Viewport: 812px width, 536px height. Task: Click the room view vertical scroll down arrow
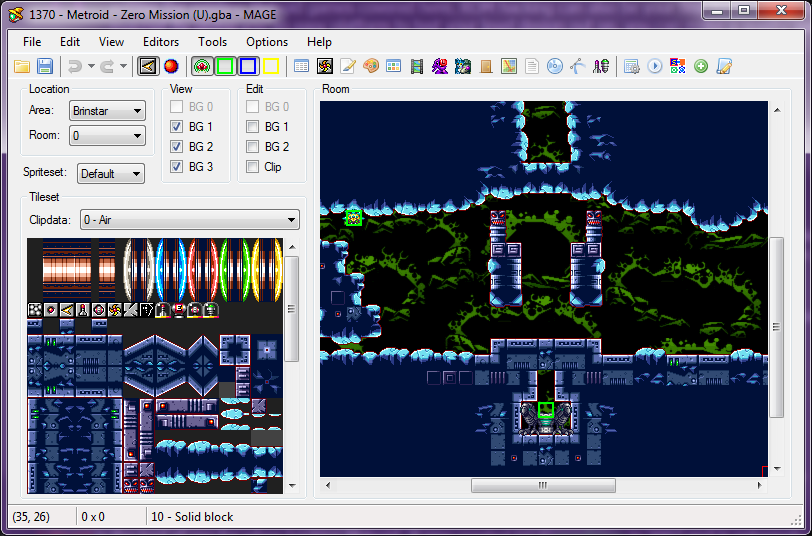tap(776, 469)
